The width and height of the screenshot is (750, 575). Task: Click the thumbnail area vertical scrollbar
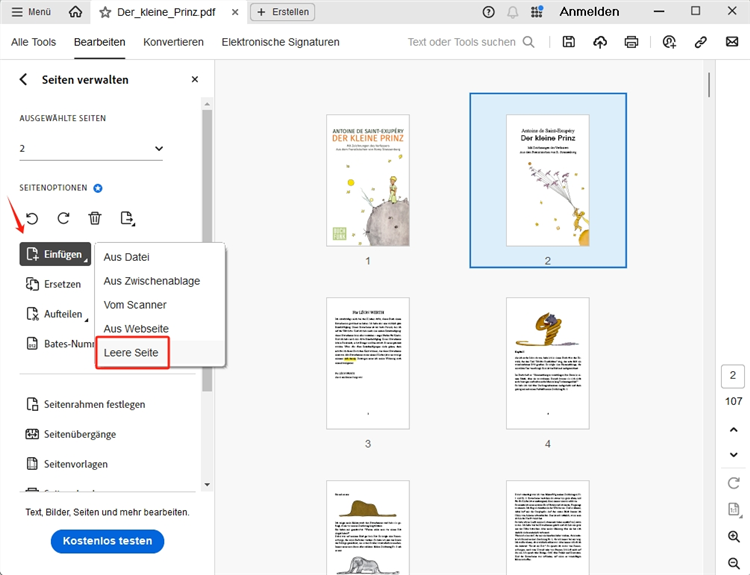point(708,85)
